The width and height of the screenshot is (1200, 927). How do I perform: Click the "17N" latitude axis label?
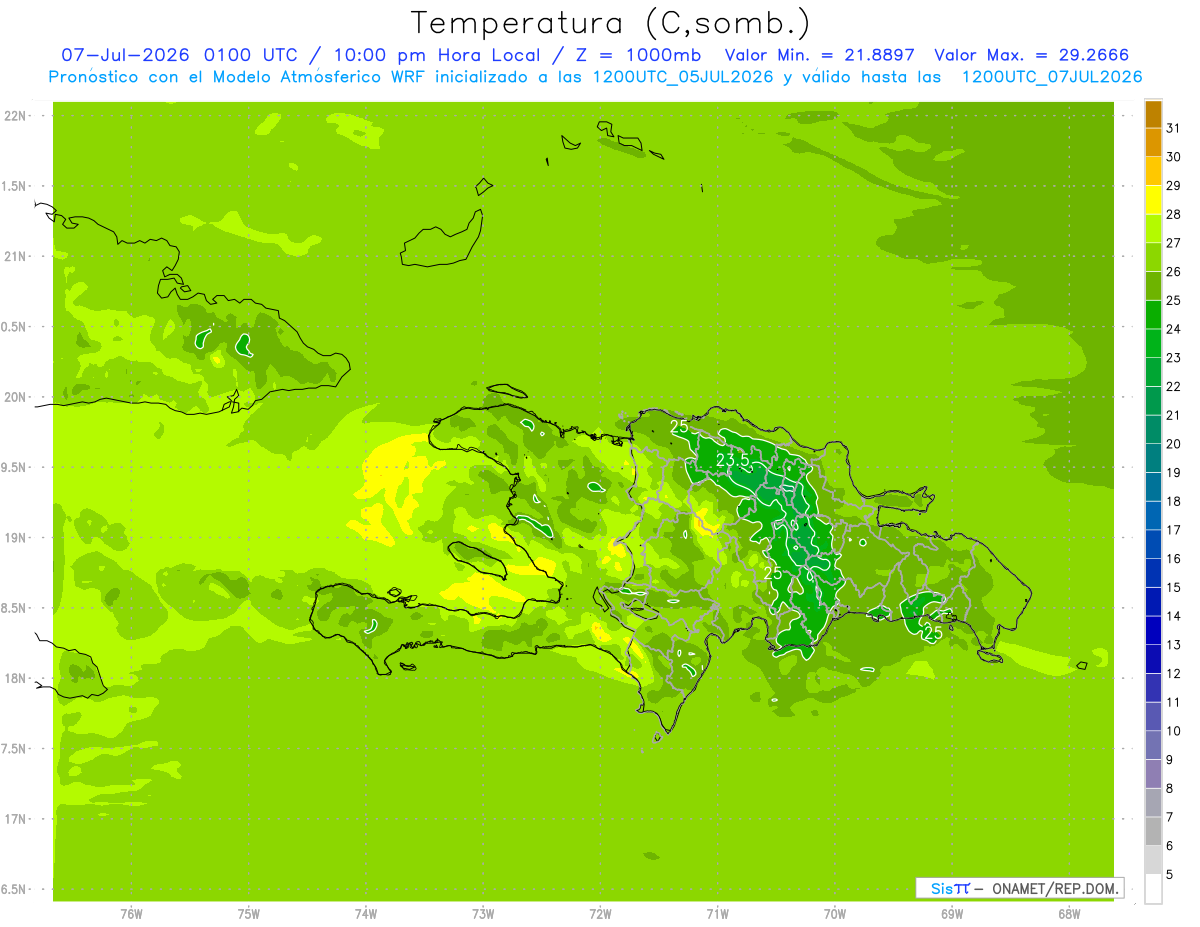pyautogui.click(x=17, y=819)
